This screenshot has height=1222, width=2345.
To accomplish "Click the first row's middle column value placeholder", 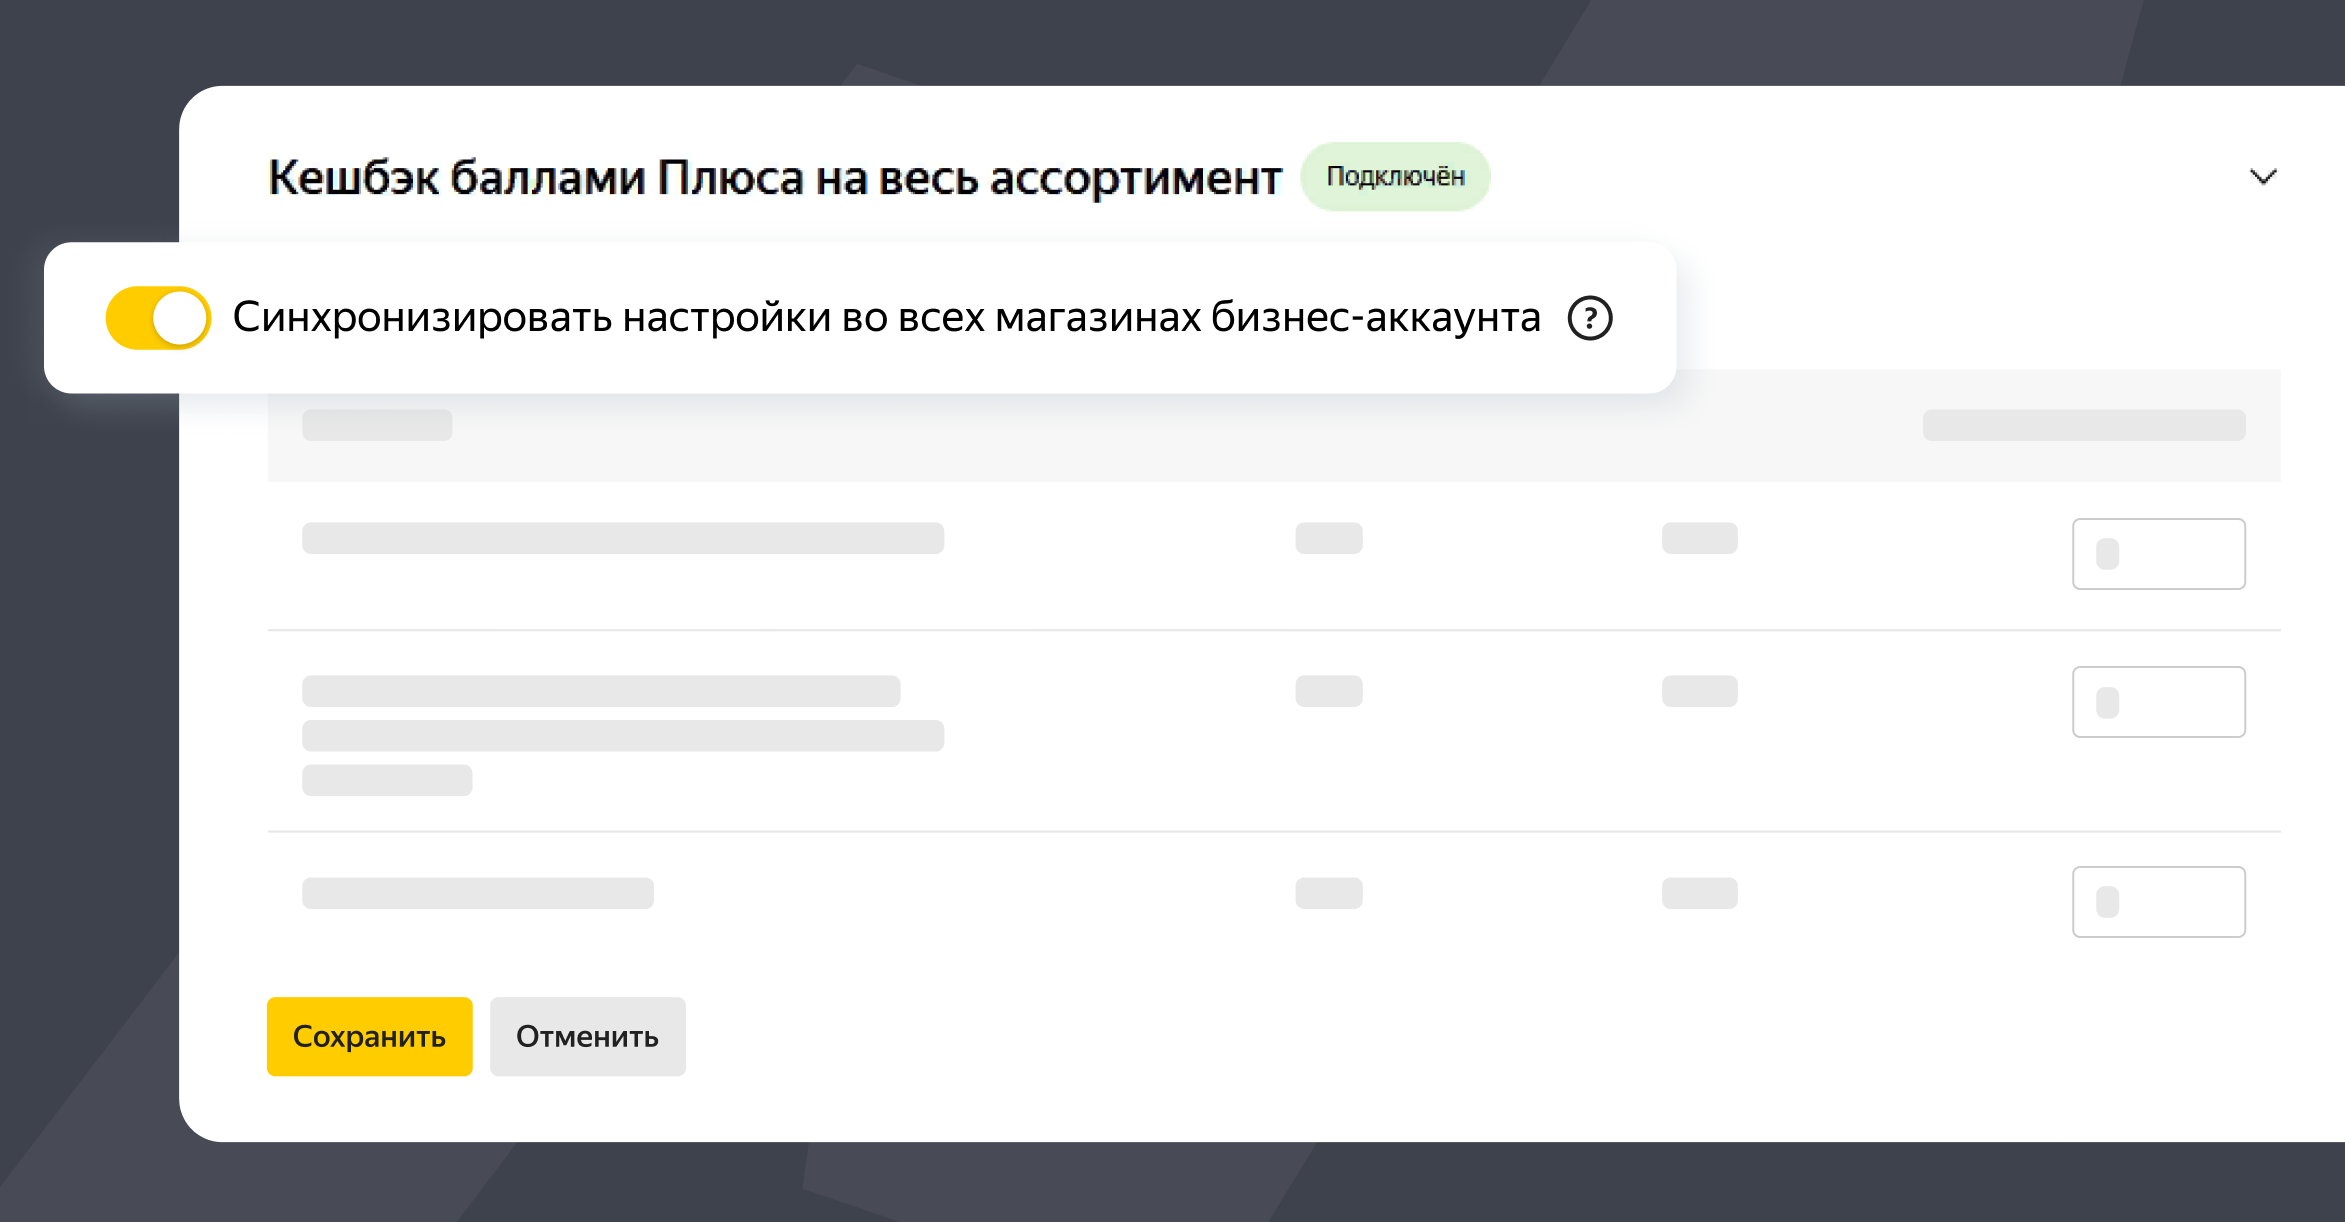I will [1328, 538].
